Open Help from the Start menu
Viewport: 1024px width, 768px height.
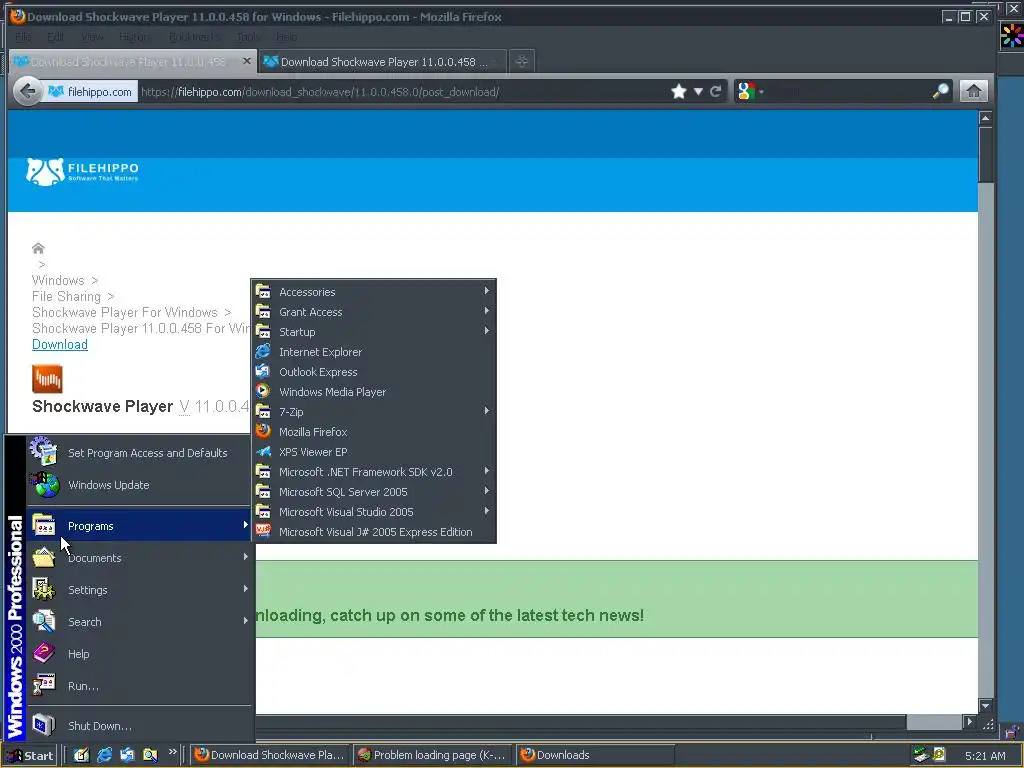[x=140, y=654]
